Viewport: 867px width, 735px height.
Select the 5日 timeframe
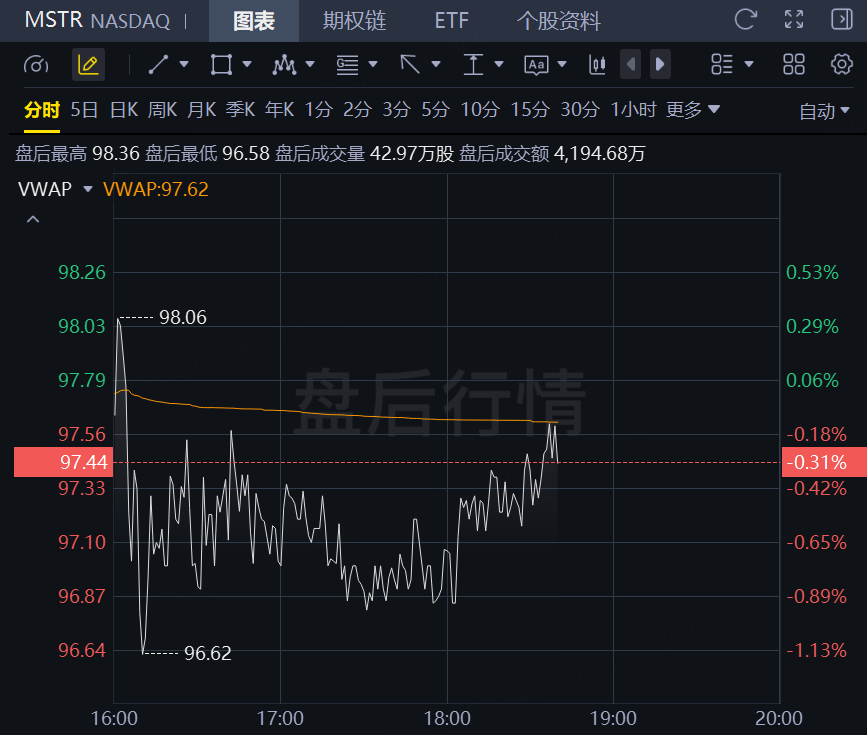pyautogui.click(x=84, y=110)
